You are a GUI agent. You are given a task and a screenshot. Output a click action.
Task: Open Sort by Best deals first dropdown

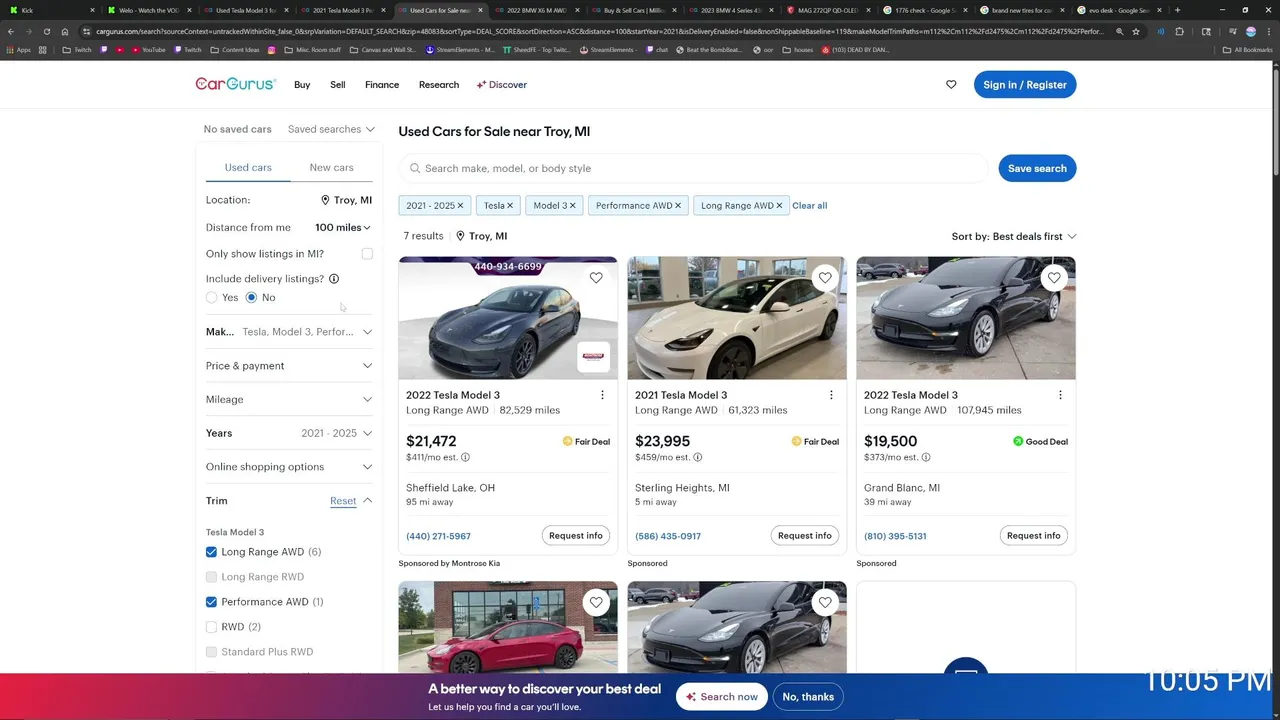pos(1014,236)
